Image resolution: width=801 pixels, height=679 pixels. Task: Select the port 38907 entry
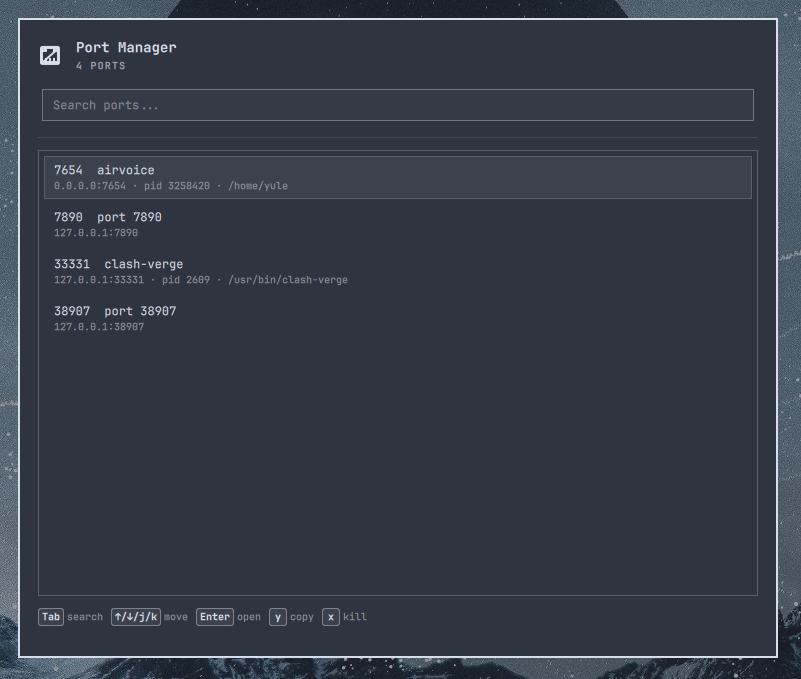coord(397,318)
